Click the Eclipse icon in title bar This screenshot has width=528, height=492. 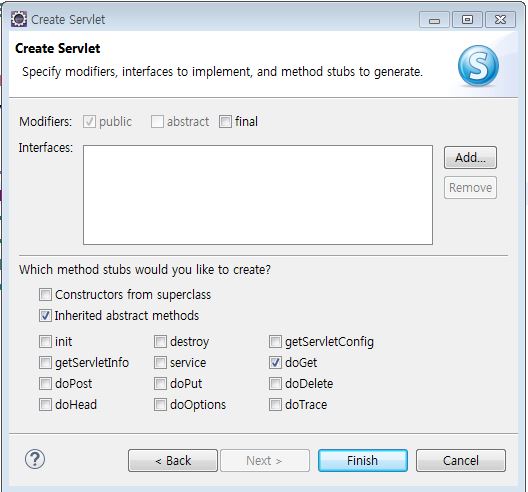[x=19, y=19]
